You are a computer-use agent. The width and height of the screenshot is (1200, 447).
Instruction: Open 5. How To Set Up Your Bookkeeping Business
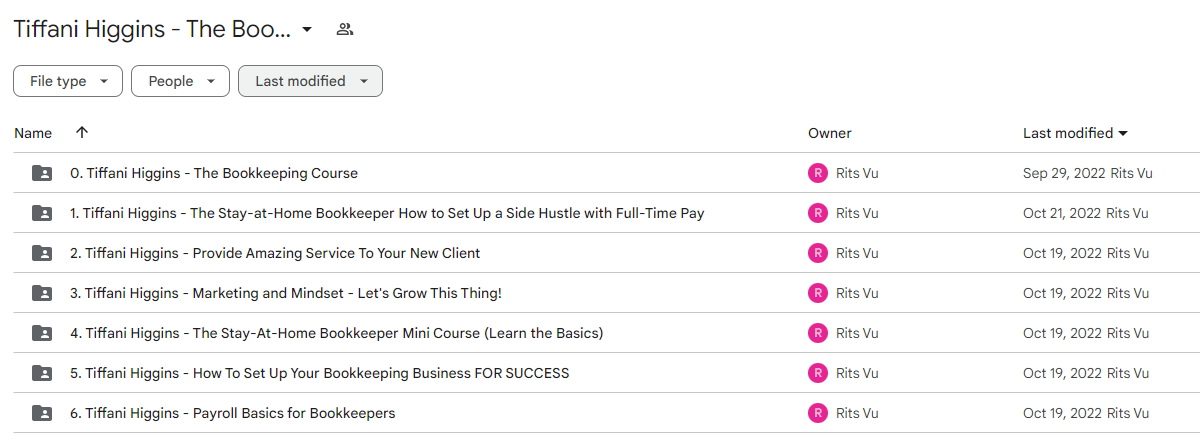click(319, 373)
